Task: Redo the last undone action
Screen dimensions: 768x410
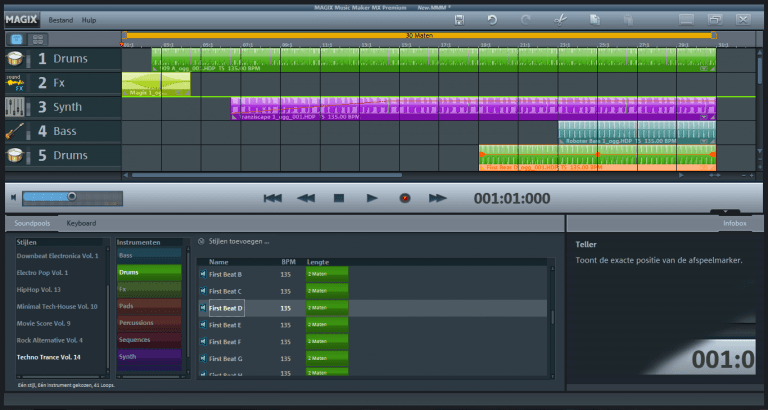Action: pos(526,20)
